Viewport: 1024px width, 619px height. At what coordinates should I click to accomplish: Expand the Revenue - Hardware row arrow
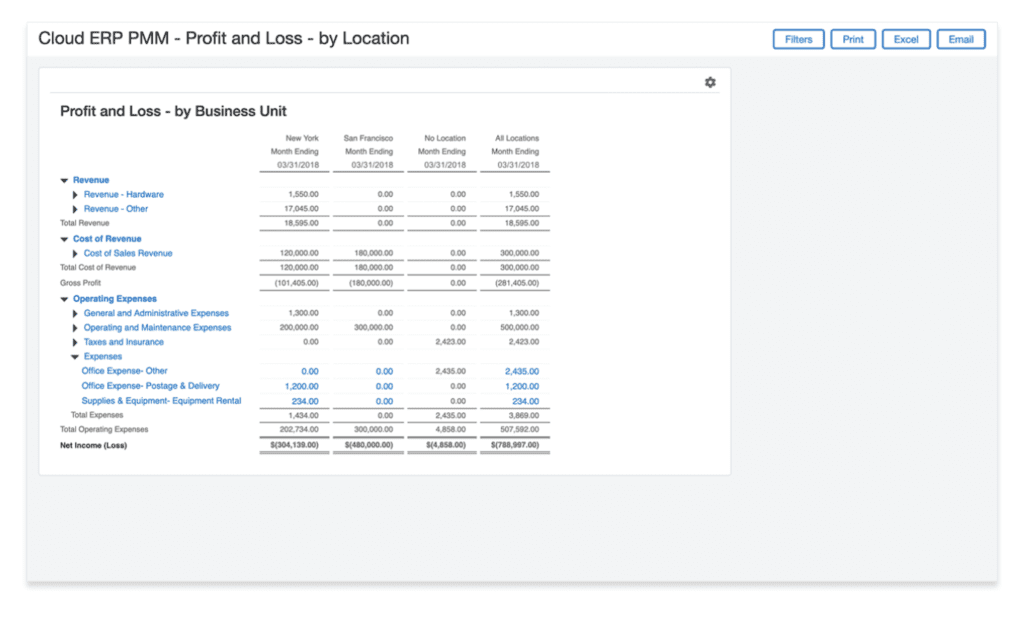pos(76,195)
